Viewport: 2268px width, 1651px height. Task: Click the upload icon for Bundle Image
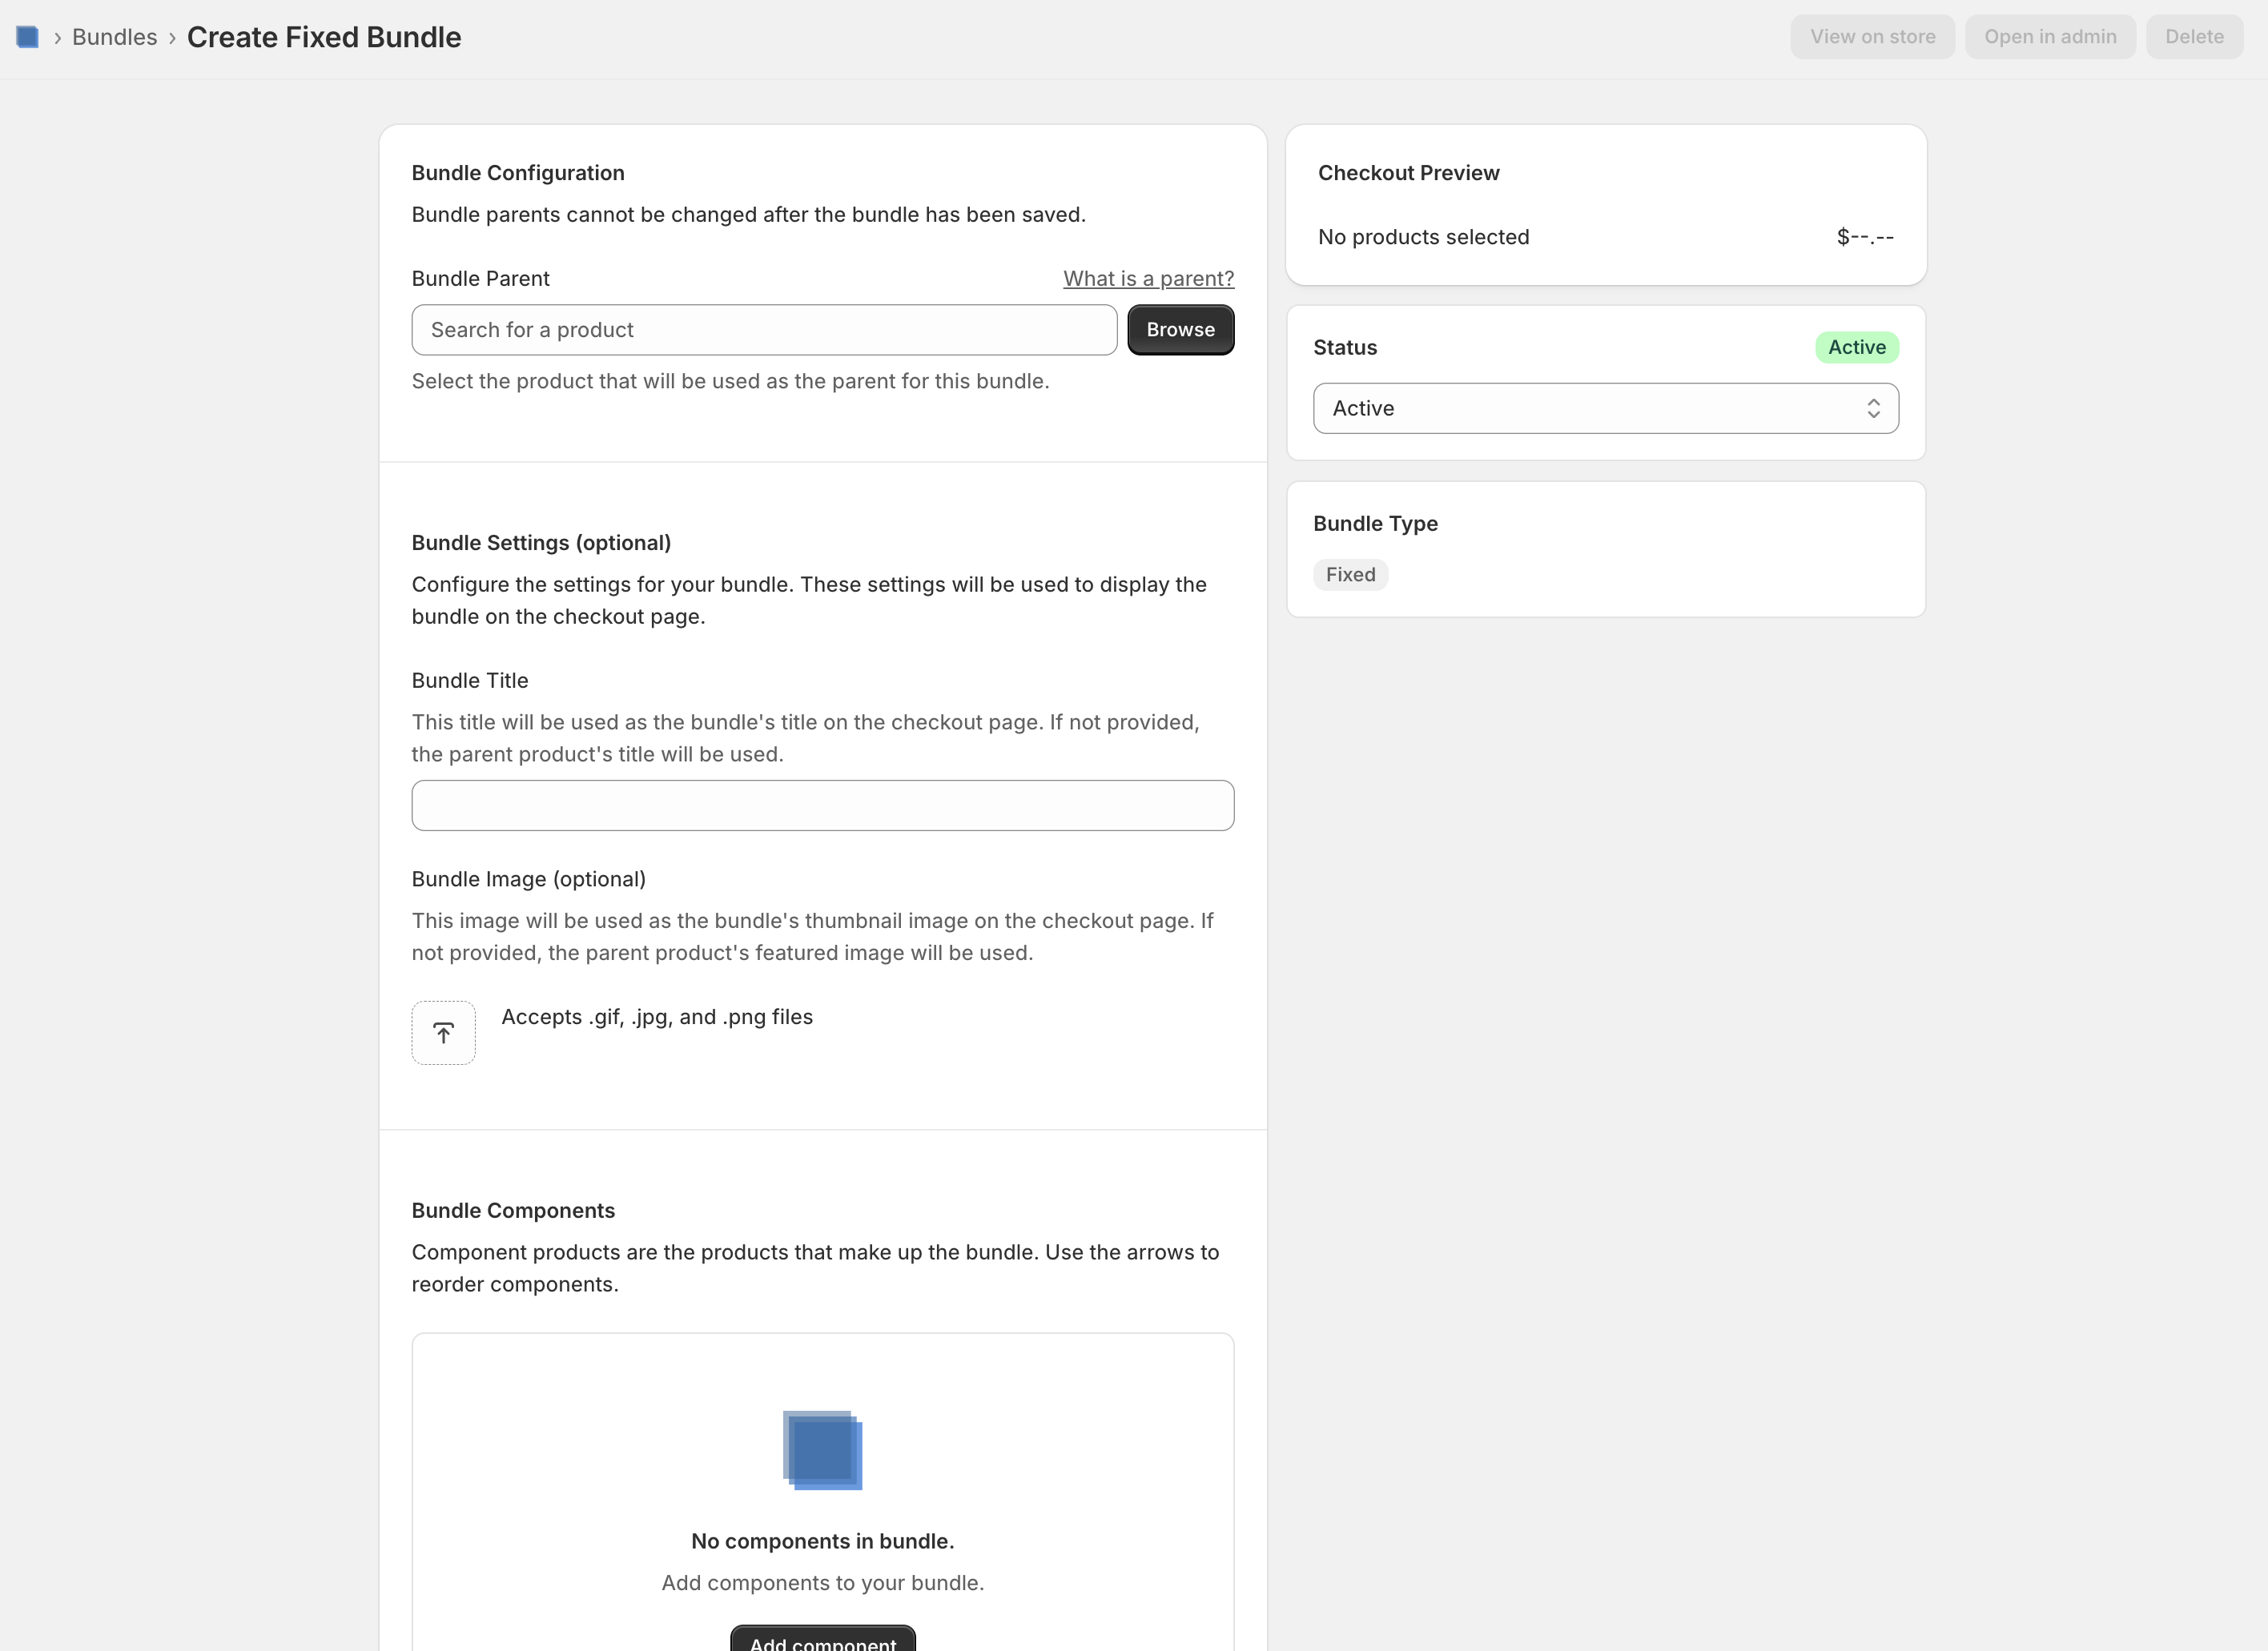pyautogui.click(x=443, y=1031)
